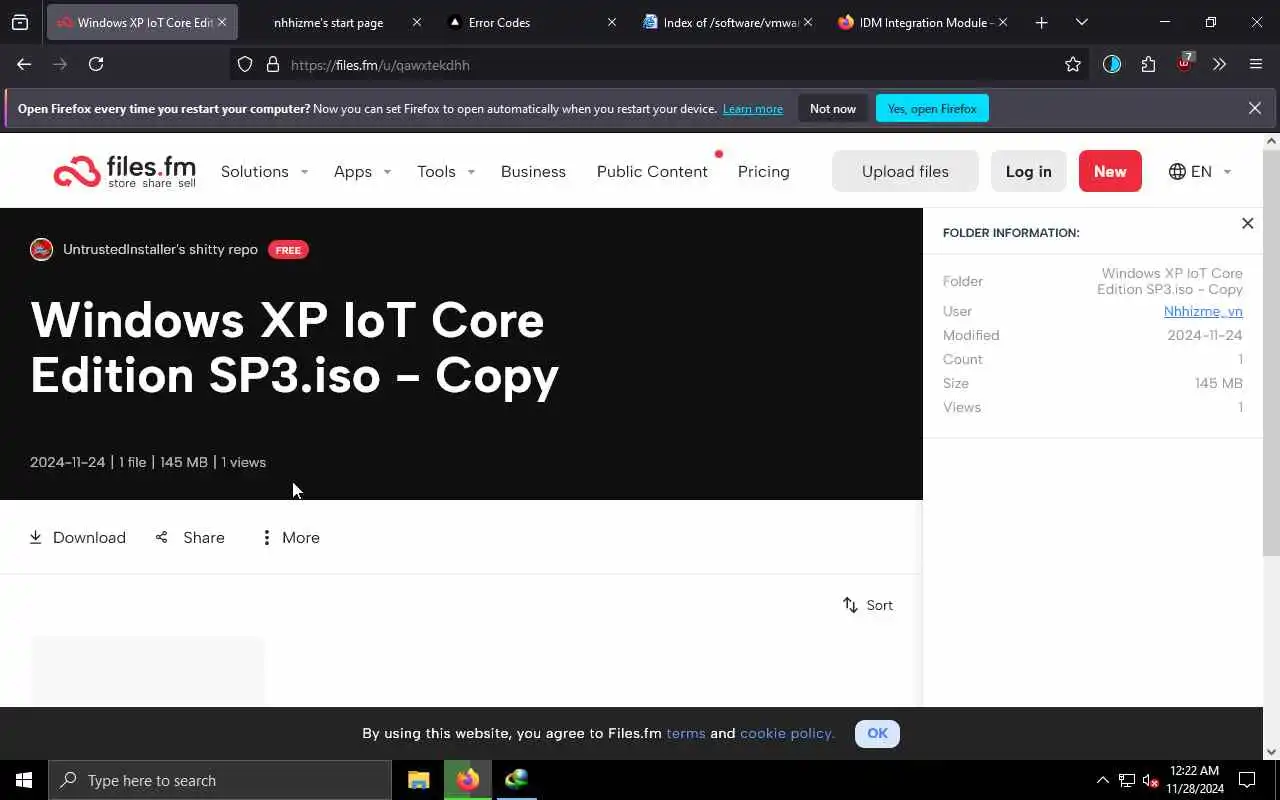Image resolution: width=1280 pixels, height=800 pixels.
Task: Show more toolbar tools overflow chevron
Action: [1219, 64]
